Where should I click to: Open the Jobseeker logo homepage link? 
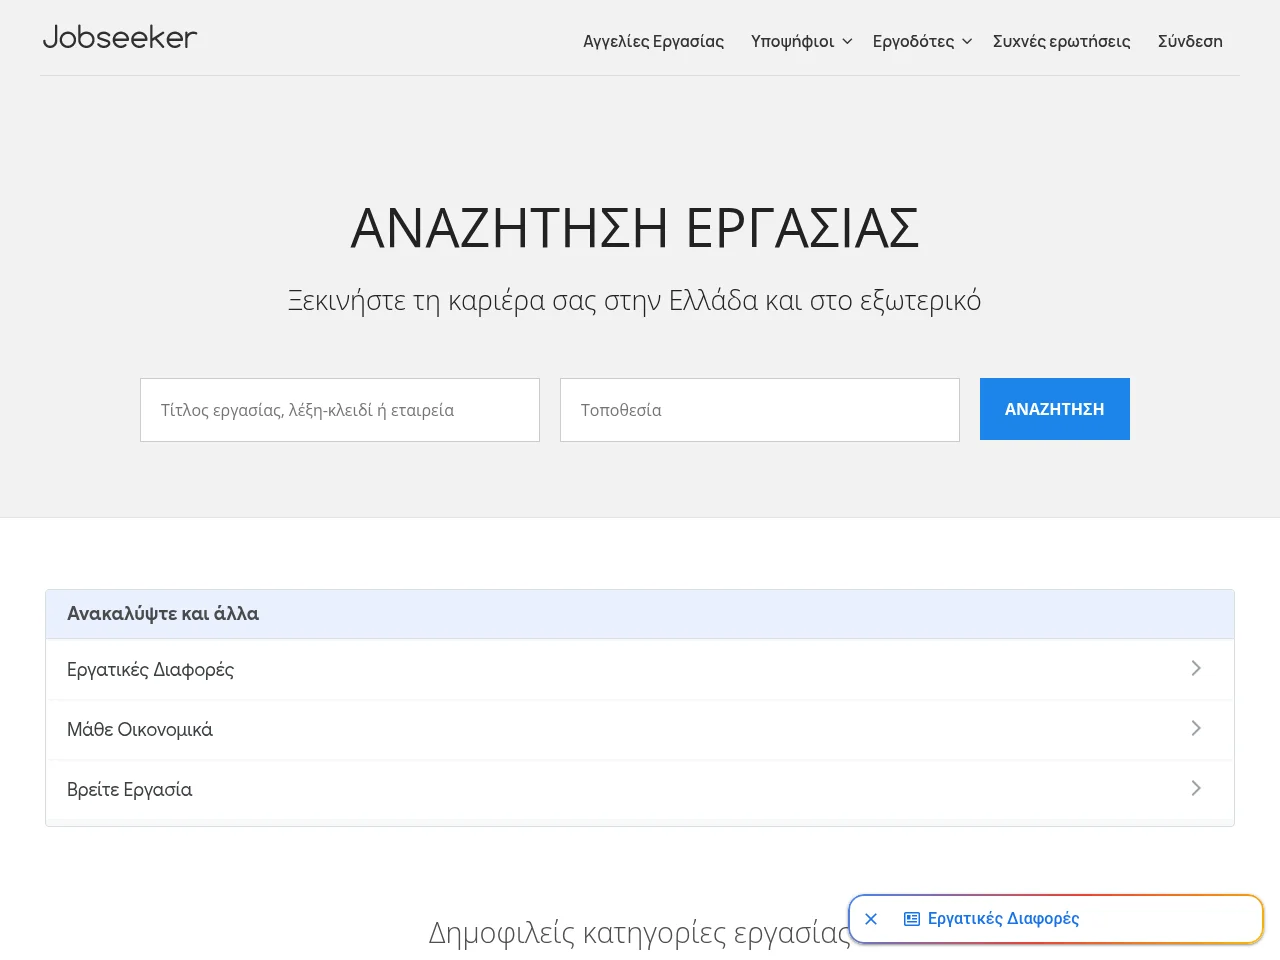120,38
